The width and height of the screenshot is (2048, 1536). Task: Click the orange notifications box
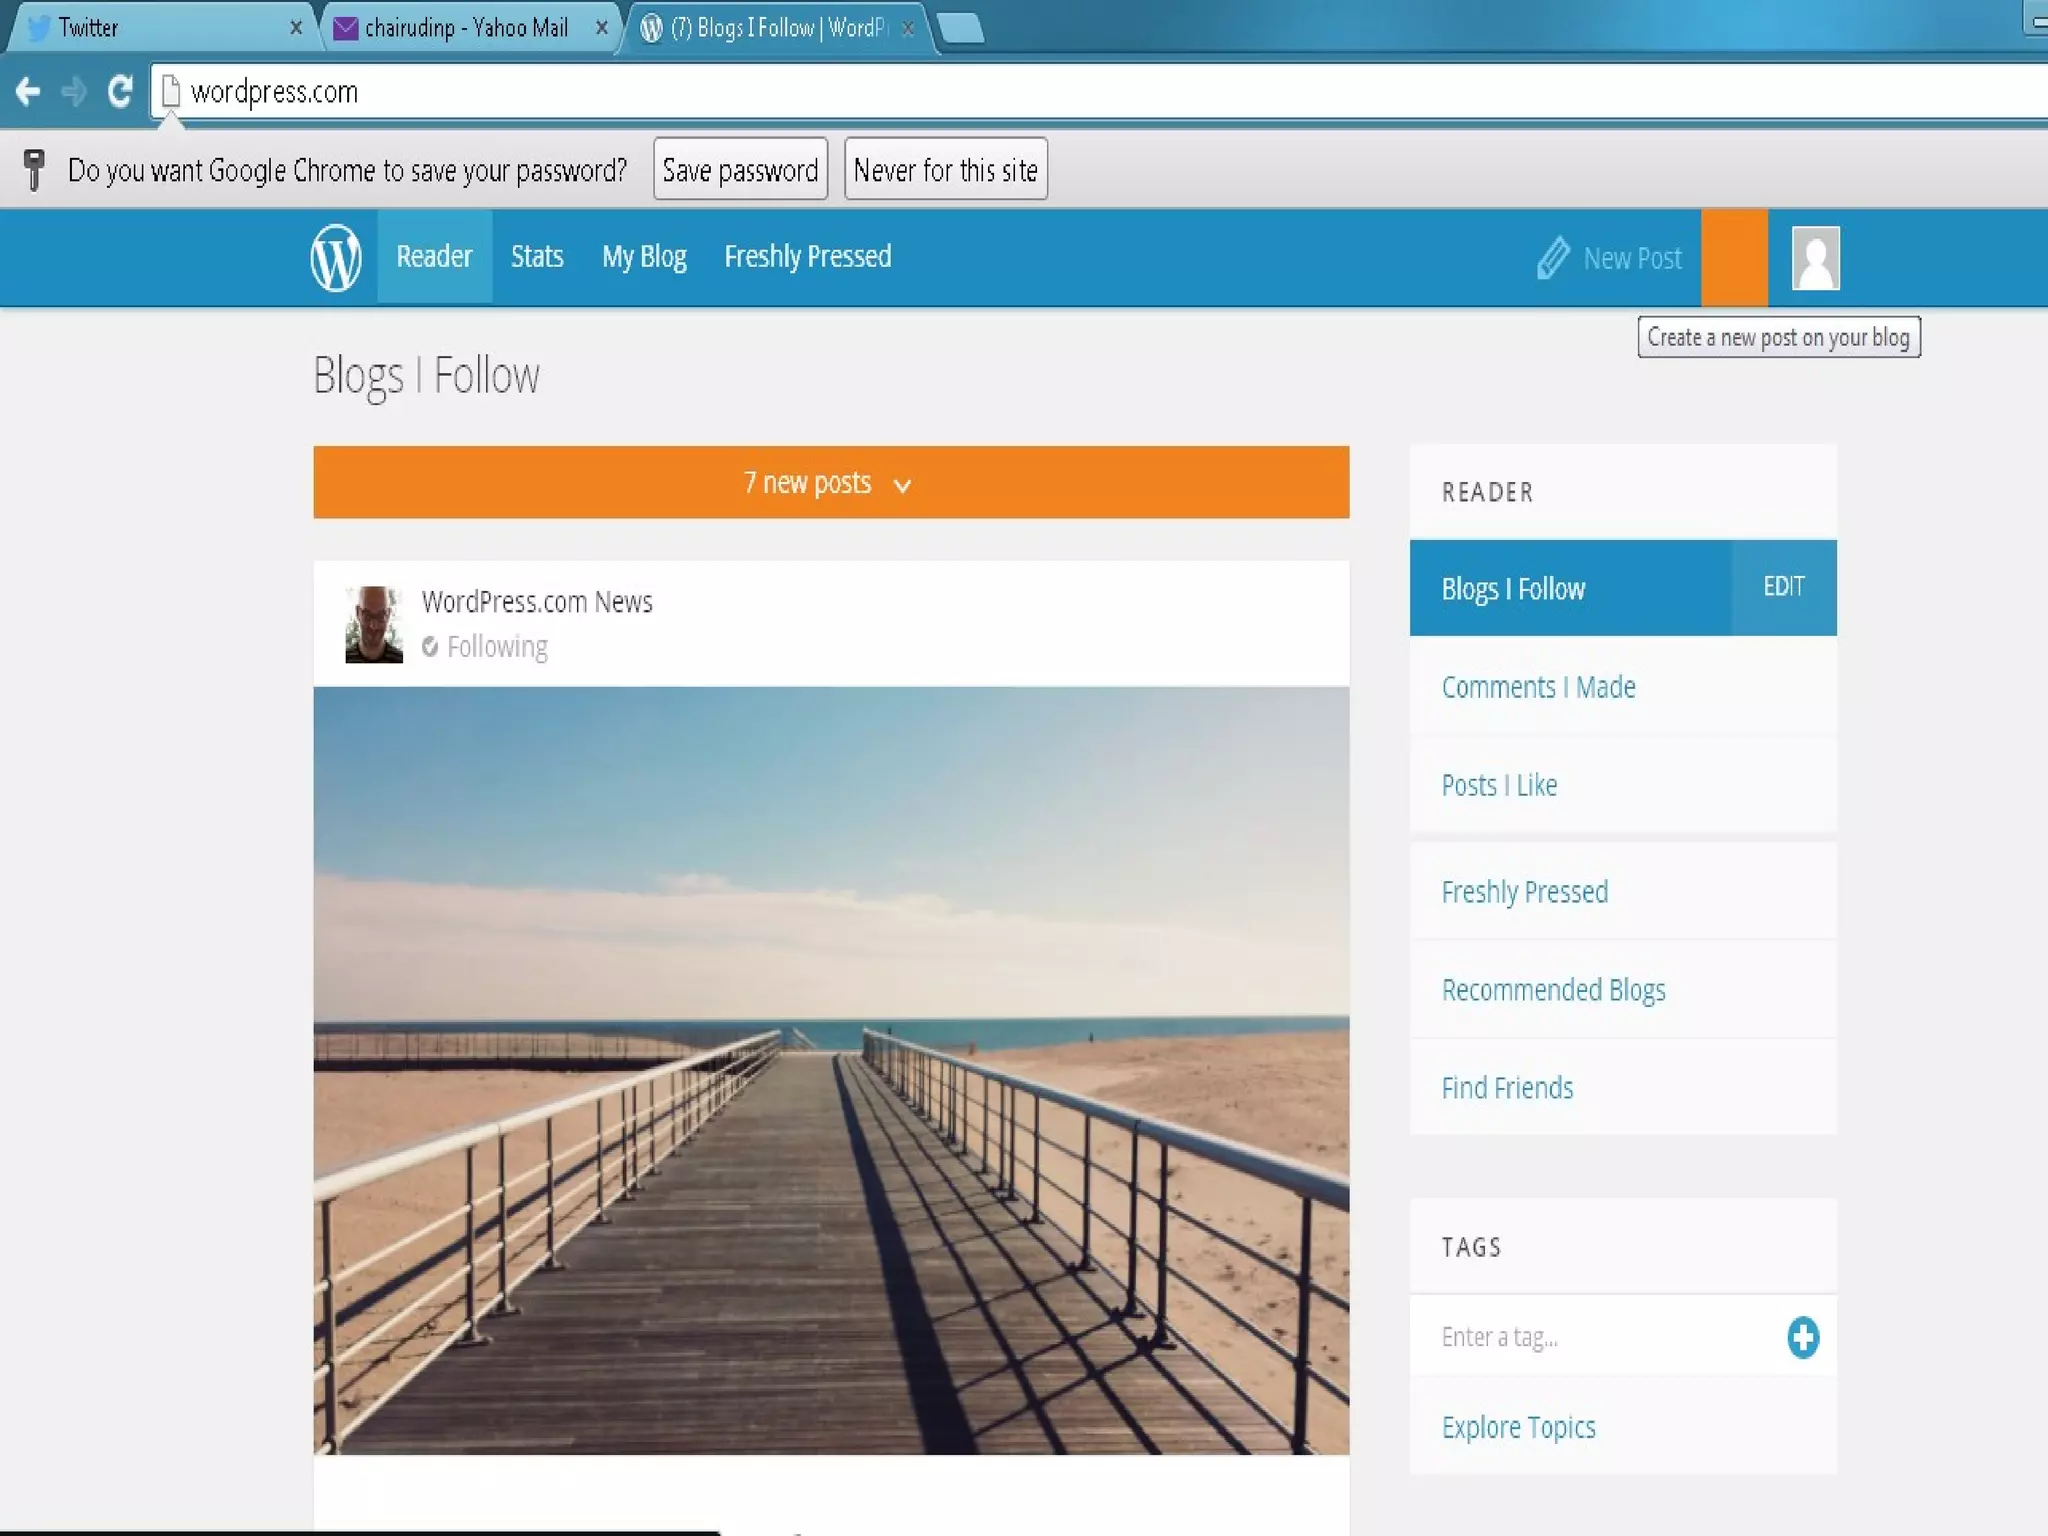point(1734,258)
